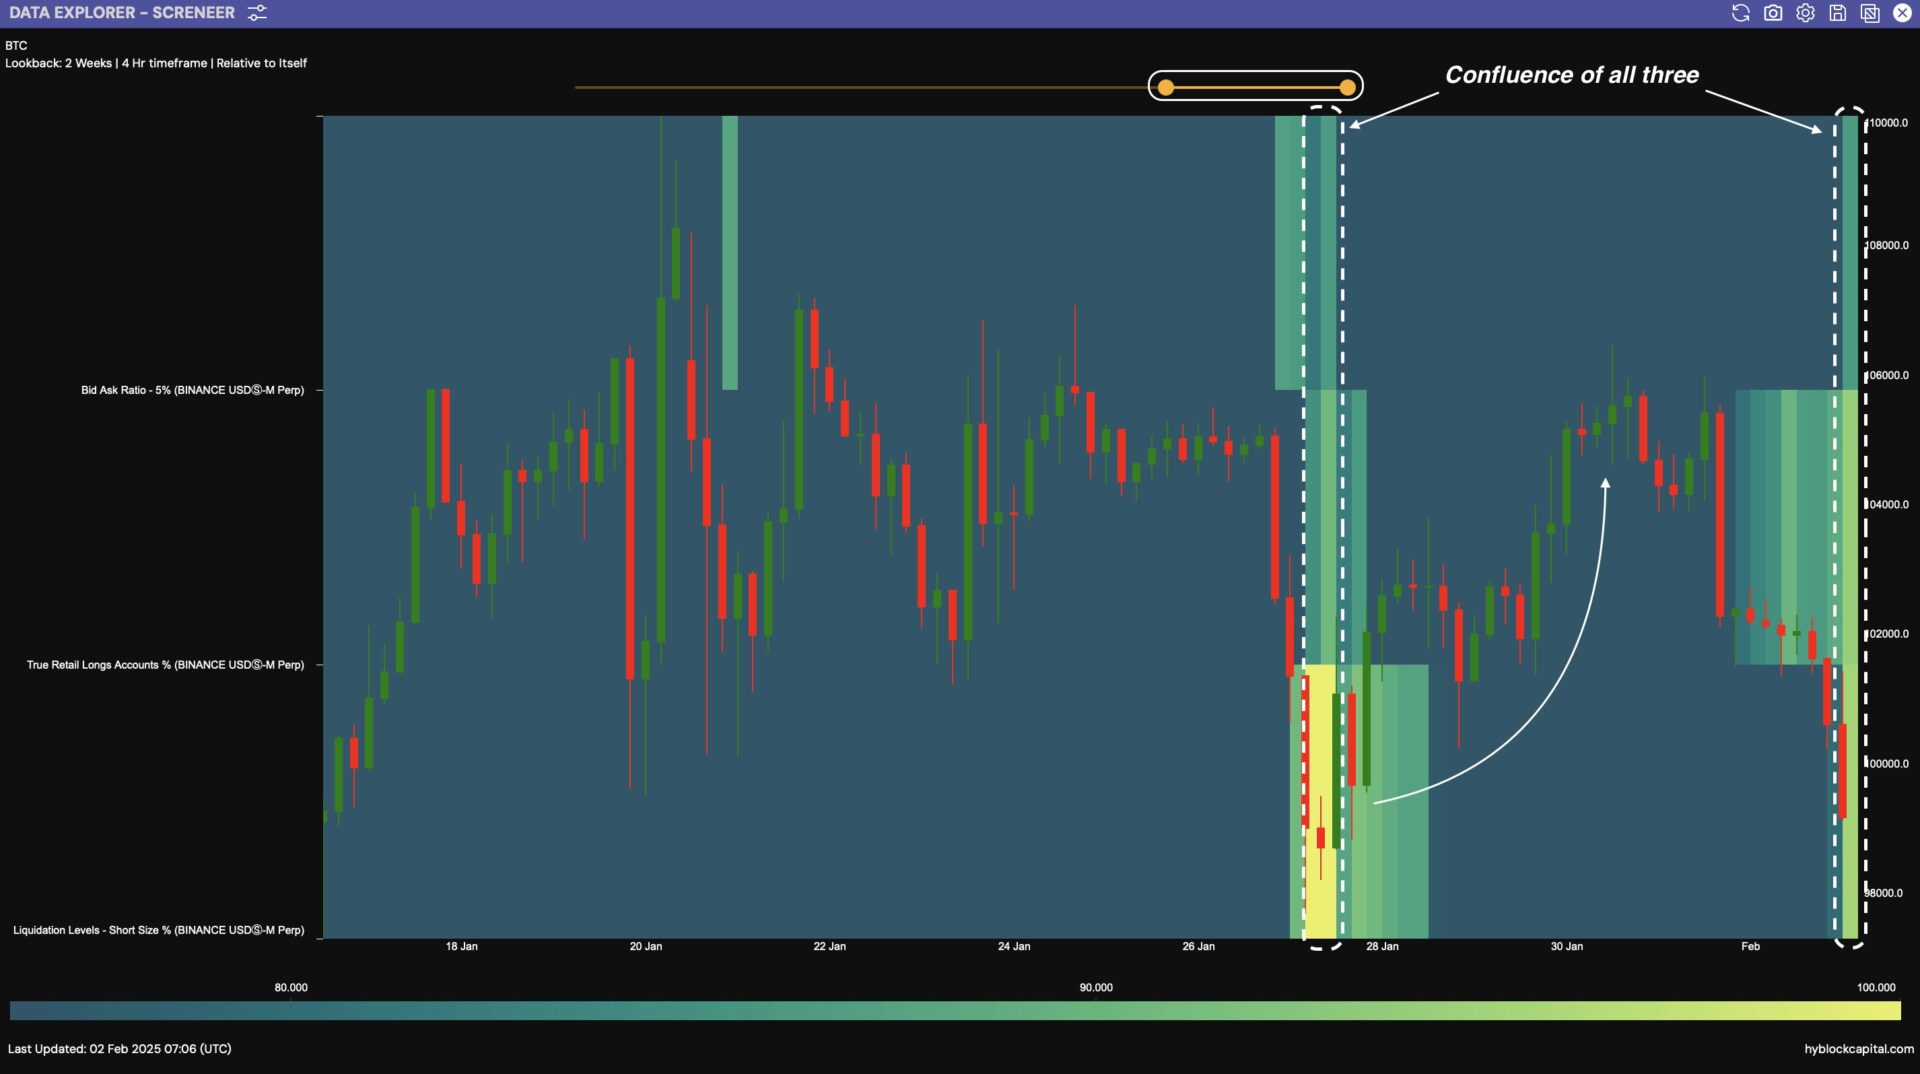The width and height of the screenshot is (1920, 1074).
Task: Click the Data Explorer - Screener title
Action: (x=122, y=13)
